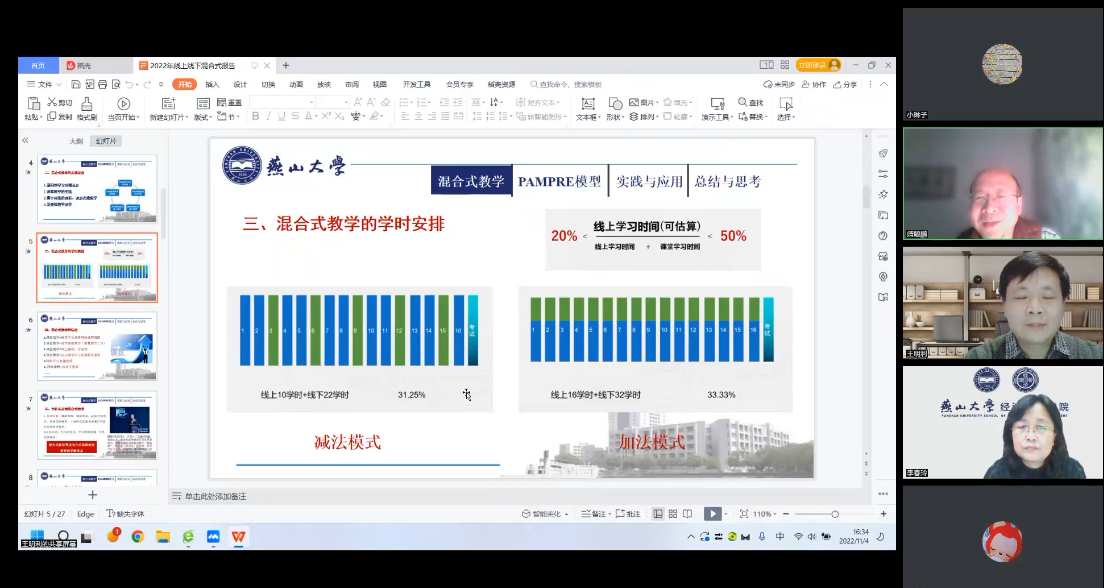Viewport: 1104px width, 588px height.
Task: Click the Share (分享) button
Action: pyautogui.click(x=846, y=85)
